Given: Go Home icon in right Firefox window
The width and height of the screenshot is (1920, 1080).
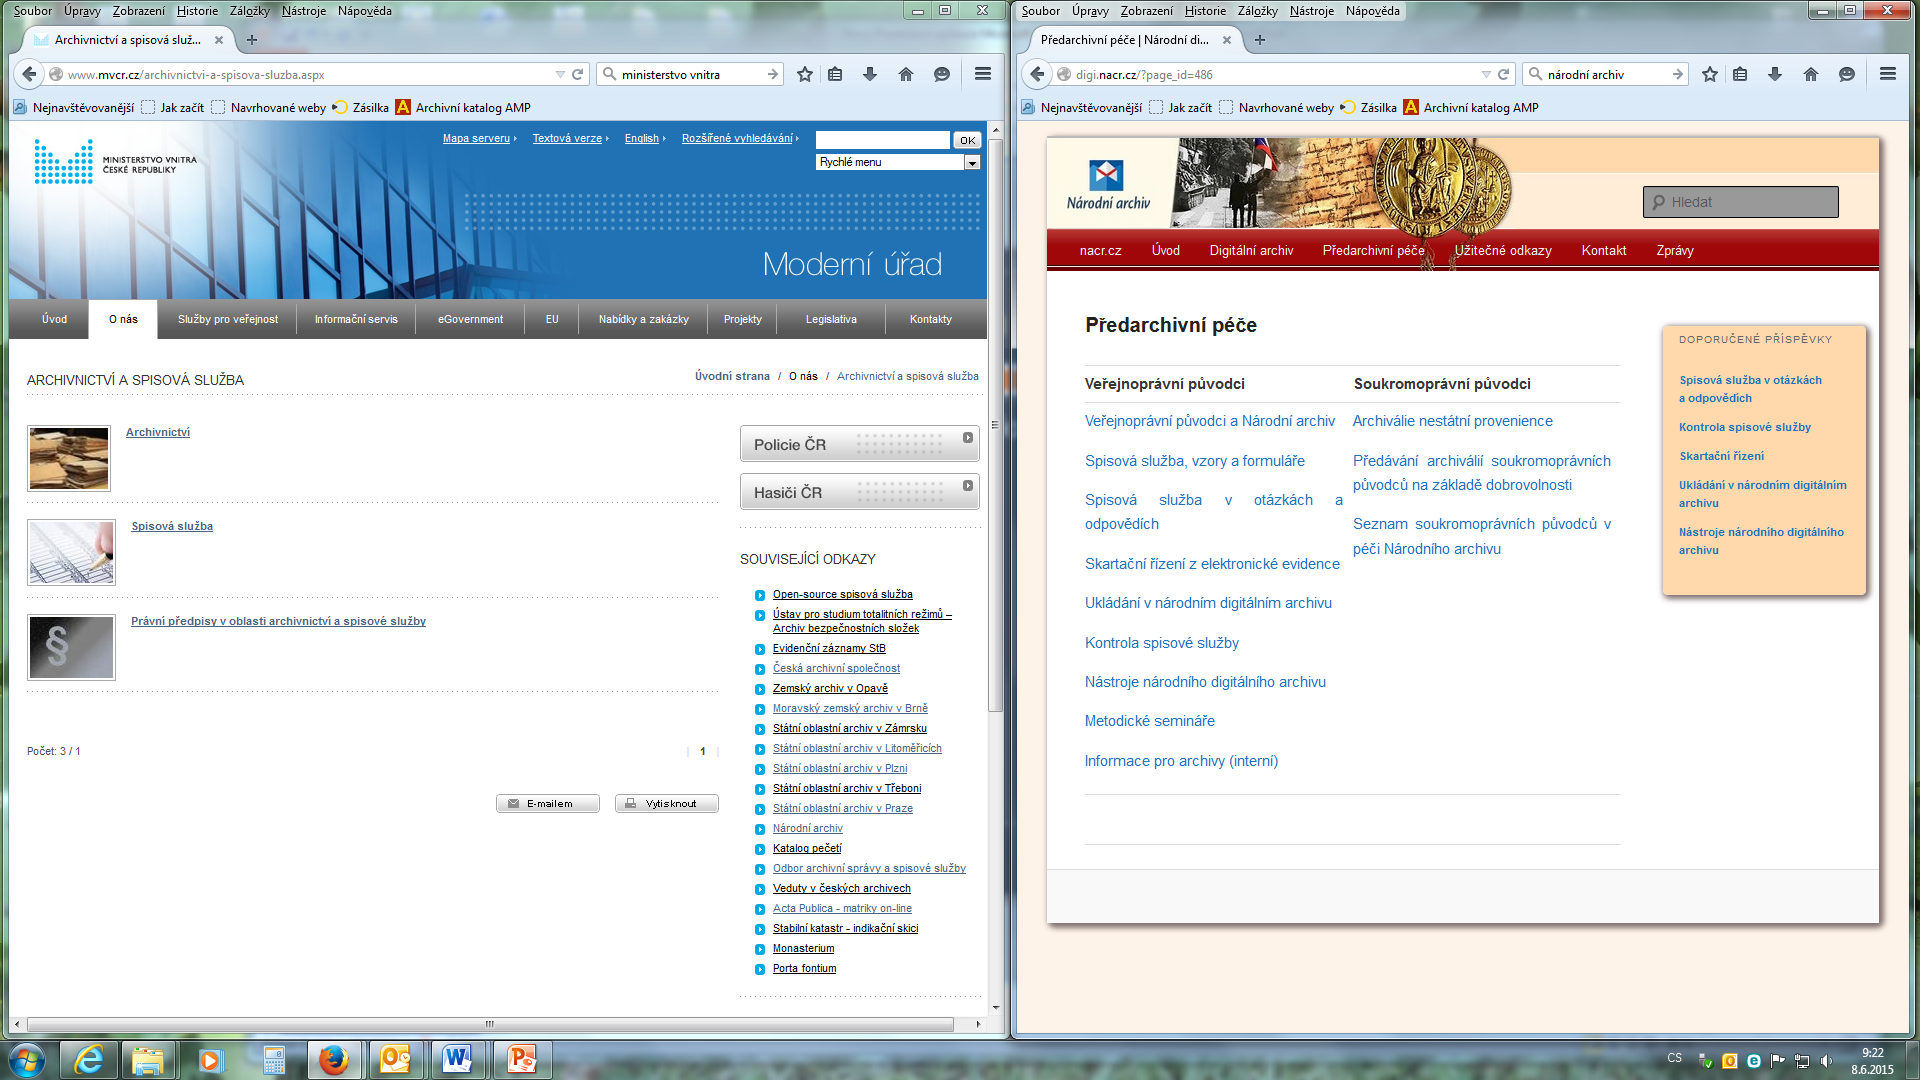Looking at the screenshot, I should click(x=1811, y=74).
